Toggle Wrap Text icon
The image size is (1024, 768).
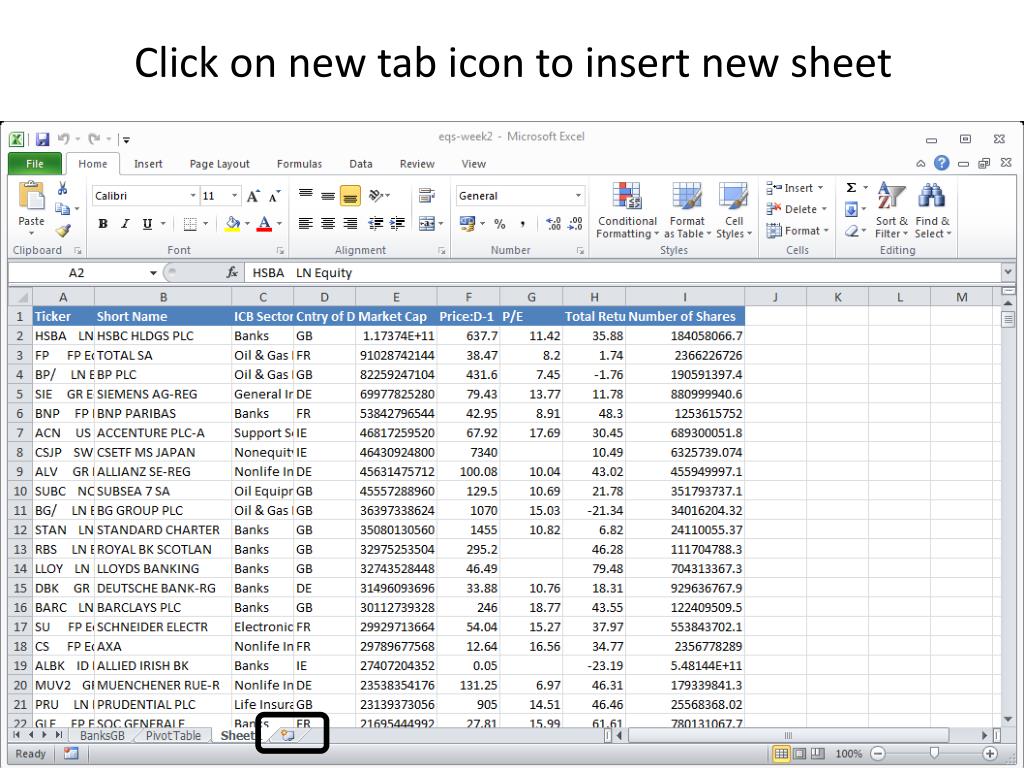coord(427,195)
